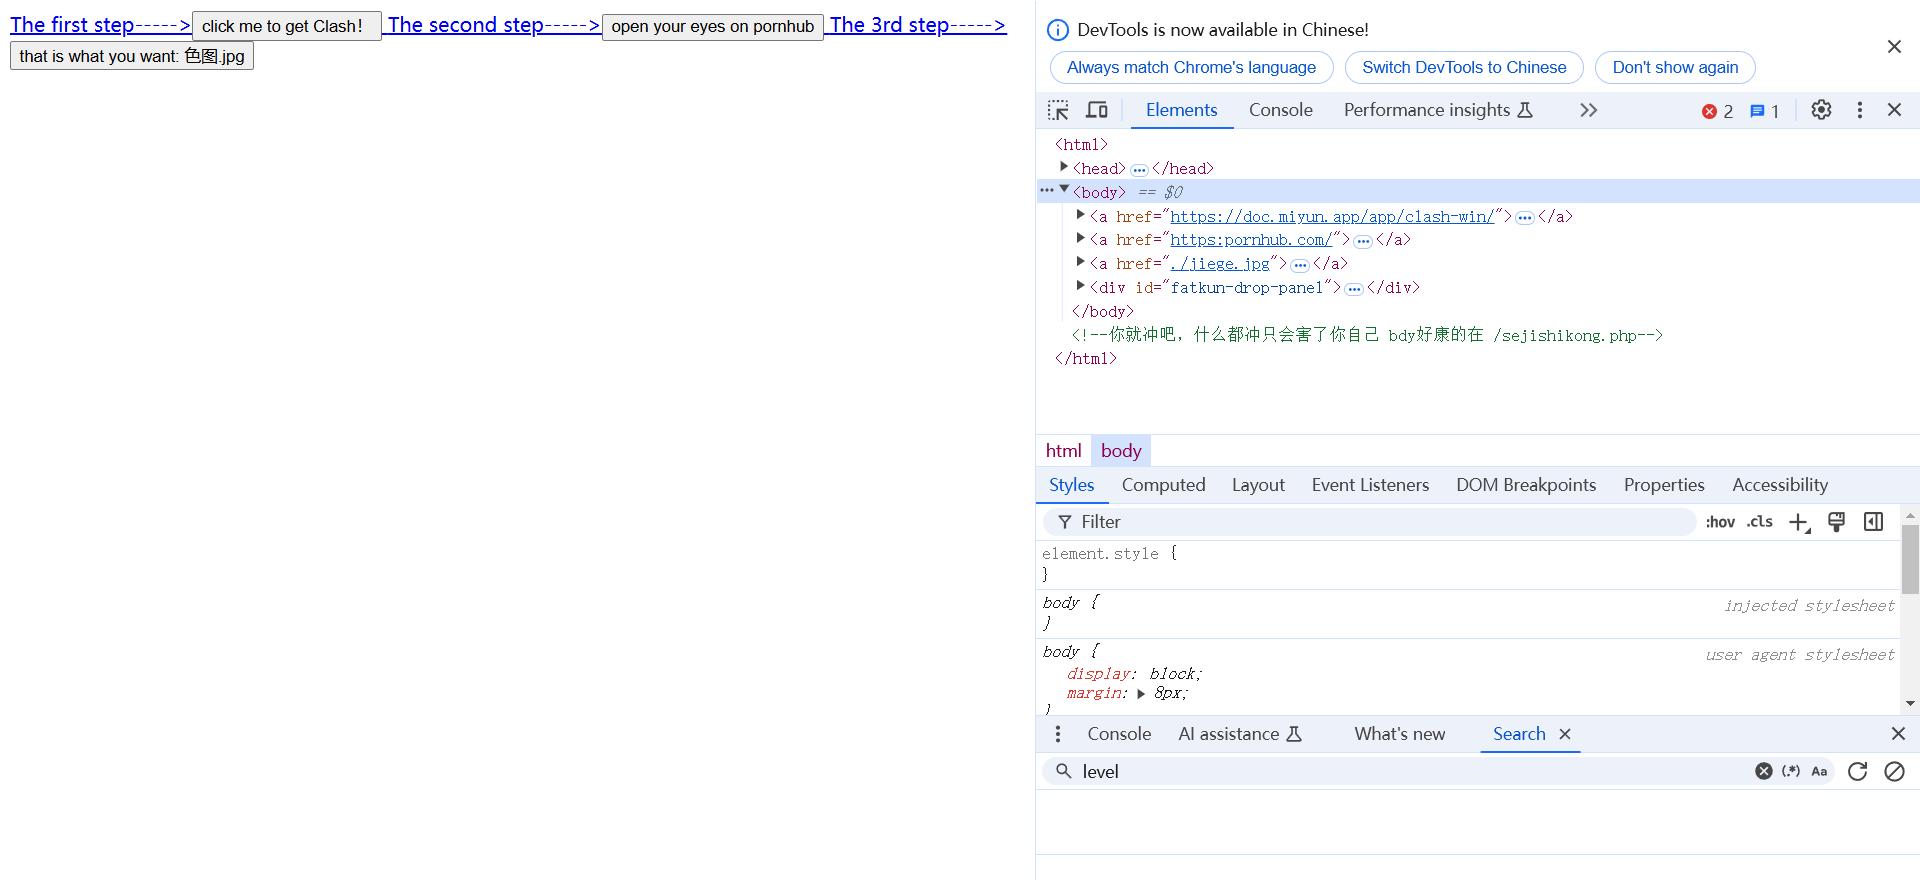Expand the head element node
The width and height of the screenshot is (1920, 880).
pyautogui.click(x=1064, y=167)
